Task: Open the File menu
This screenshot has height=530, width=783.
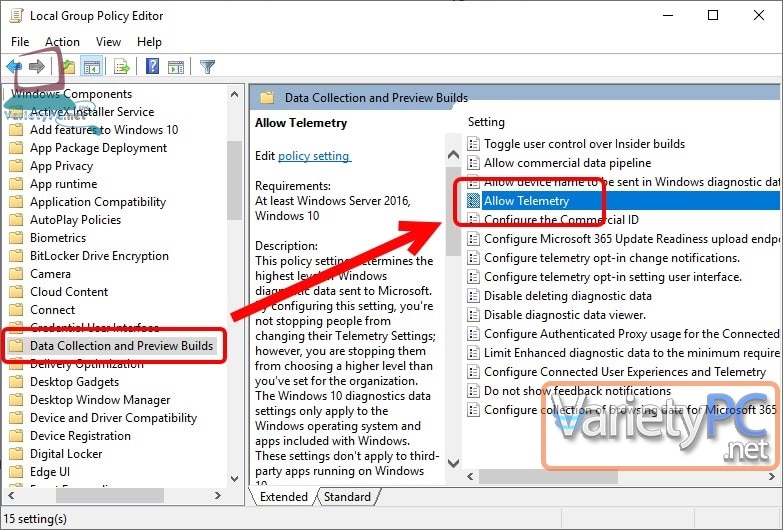Action: (x=20, y=42)
